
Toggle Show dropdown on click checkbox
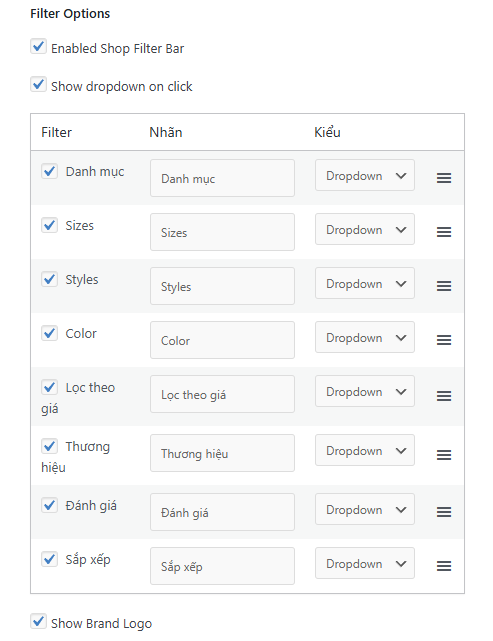coord(38,85)
